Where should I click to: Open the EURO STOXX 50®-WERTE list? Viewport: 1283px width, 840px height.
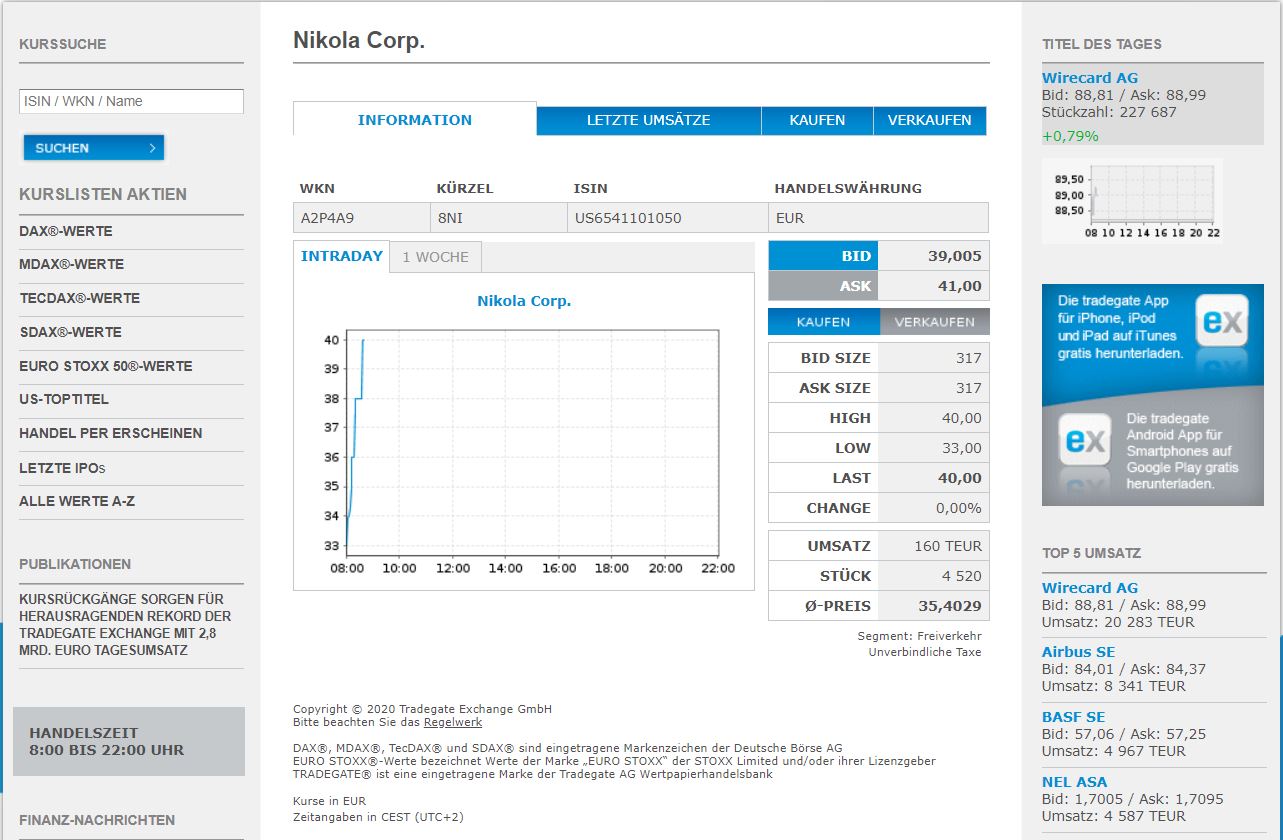(106, 366)
